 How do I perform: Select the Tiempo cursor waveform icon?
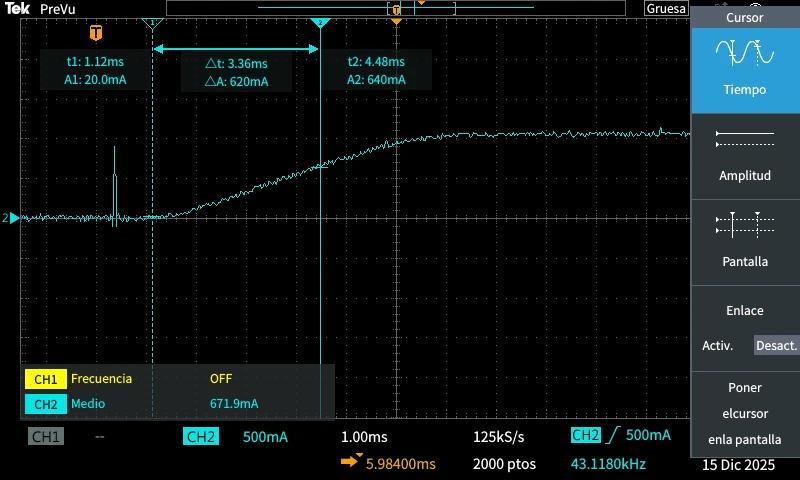coord(744,53)
